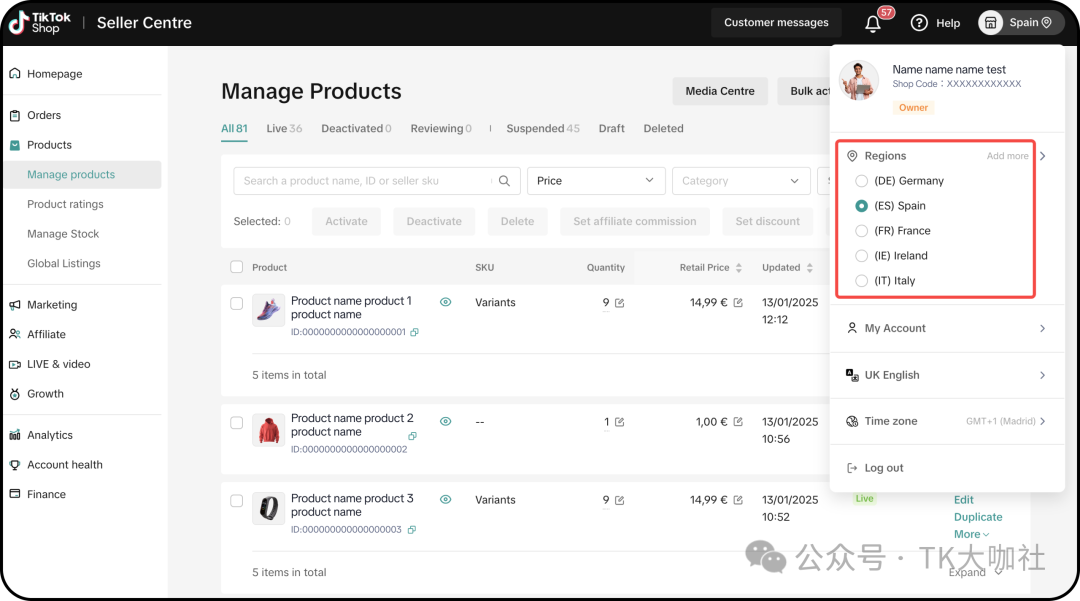Open the notifications bell
The height and width of the screenshot is (601, 1080).
click(873, 23)
